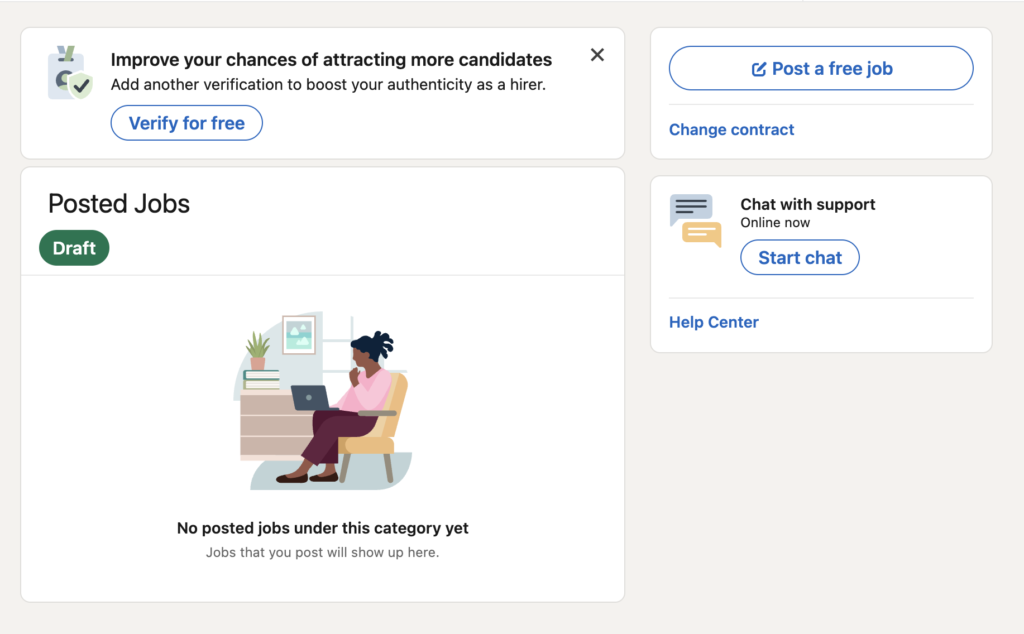This screenshot has height=634, width=1024.
Task: Click the No posted jobs message text
Action: [322, 528]
